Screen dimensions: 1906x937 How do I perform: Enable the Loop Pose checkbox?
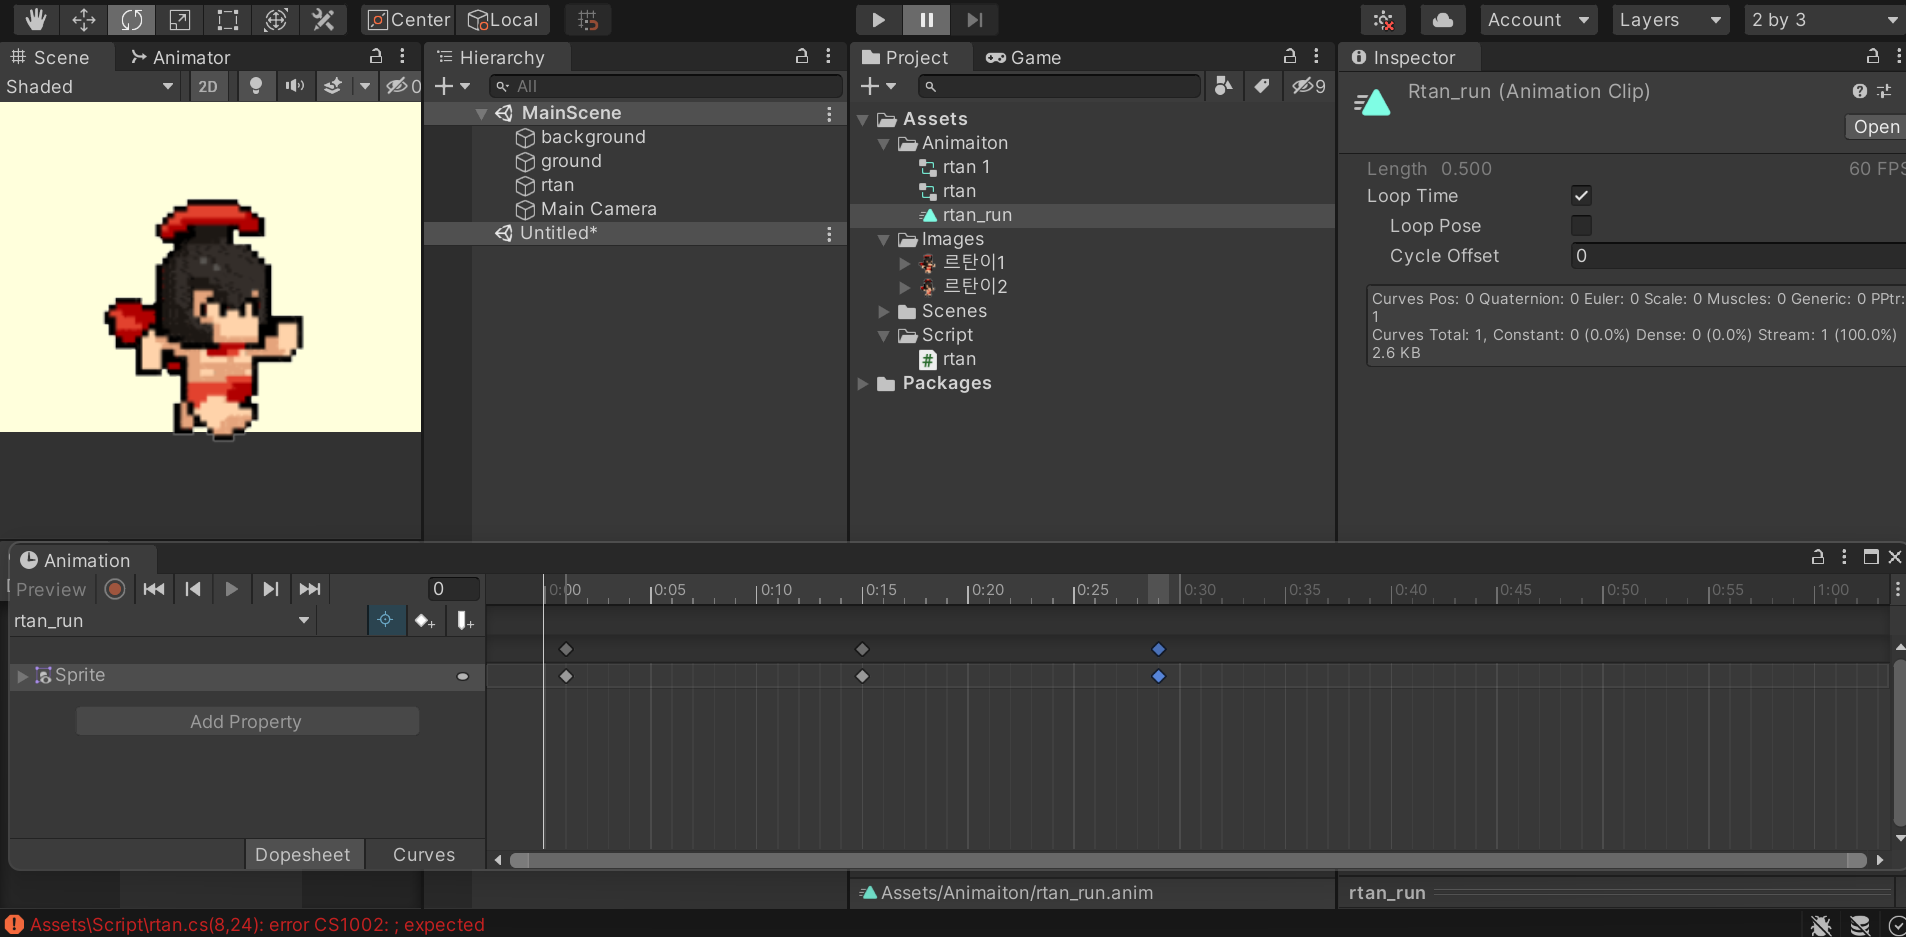point(1581,226)
